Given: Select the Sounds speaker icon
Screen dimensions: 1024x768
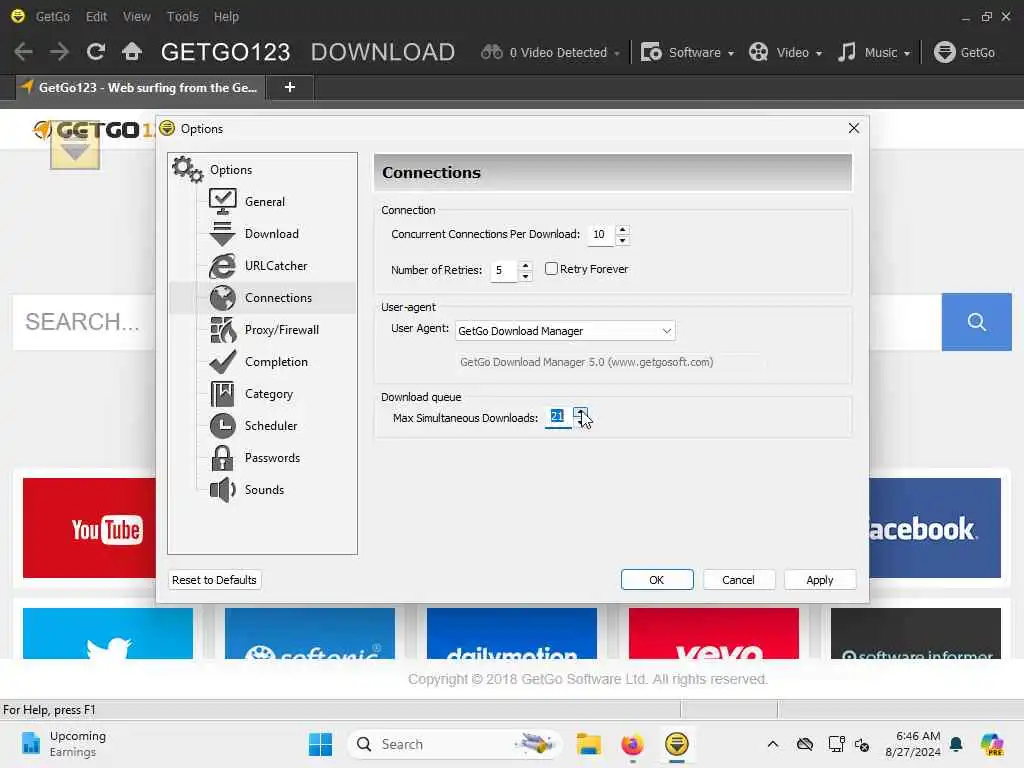Looking at the screenshot, I should tap(223, 490).
